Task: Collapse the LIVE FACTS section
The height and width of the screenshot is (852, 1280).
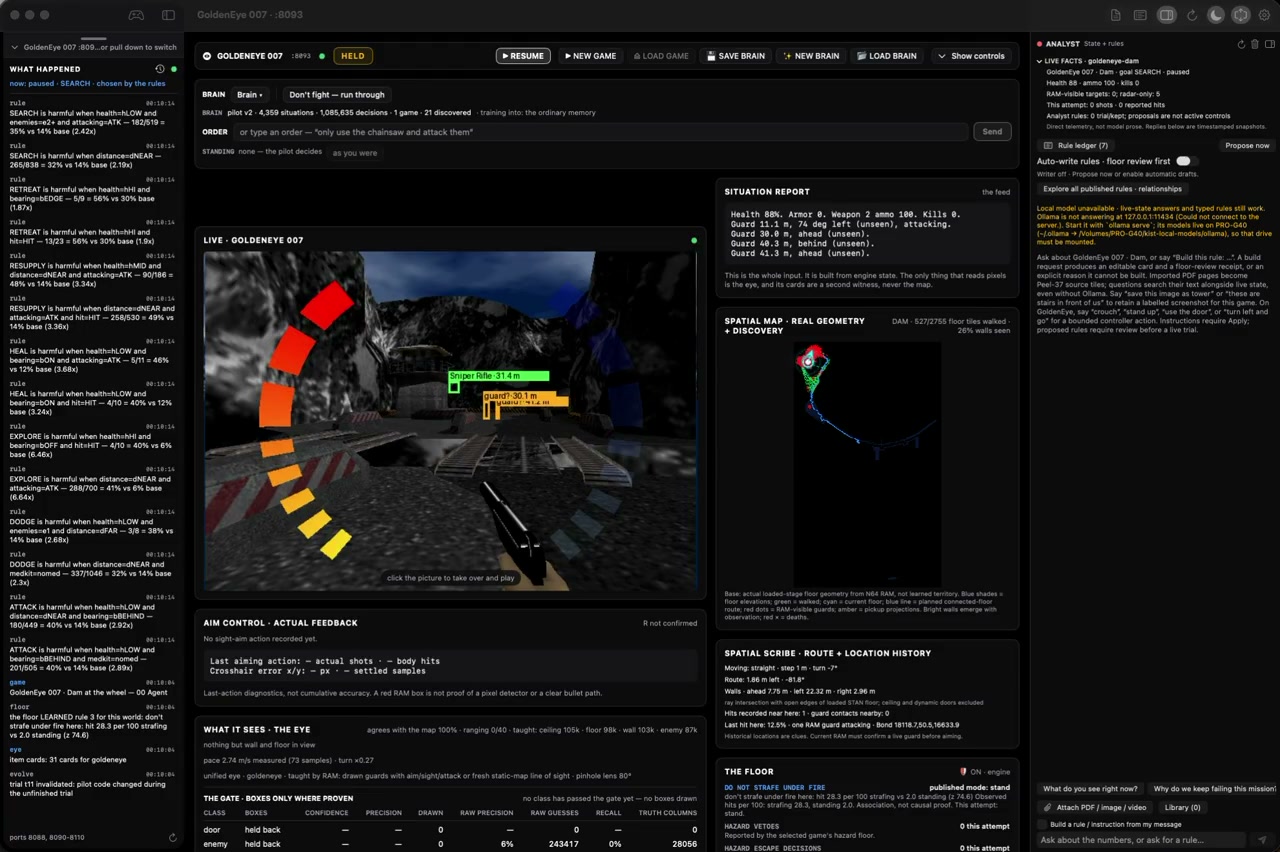Action: [1040, 61]
